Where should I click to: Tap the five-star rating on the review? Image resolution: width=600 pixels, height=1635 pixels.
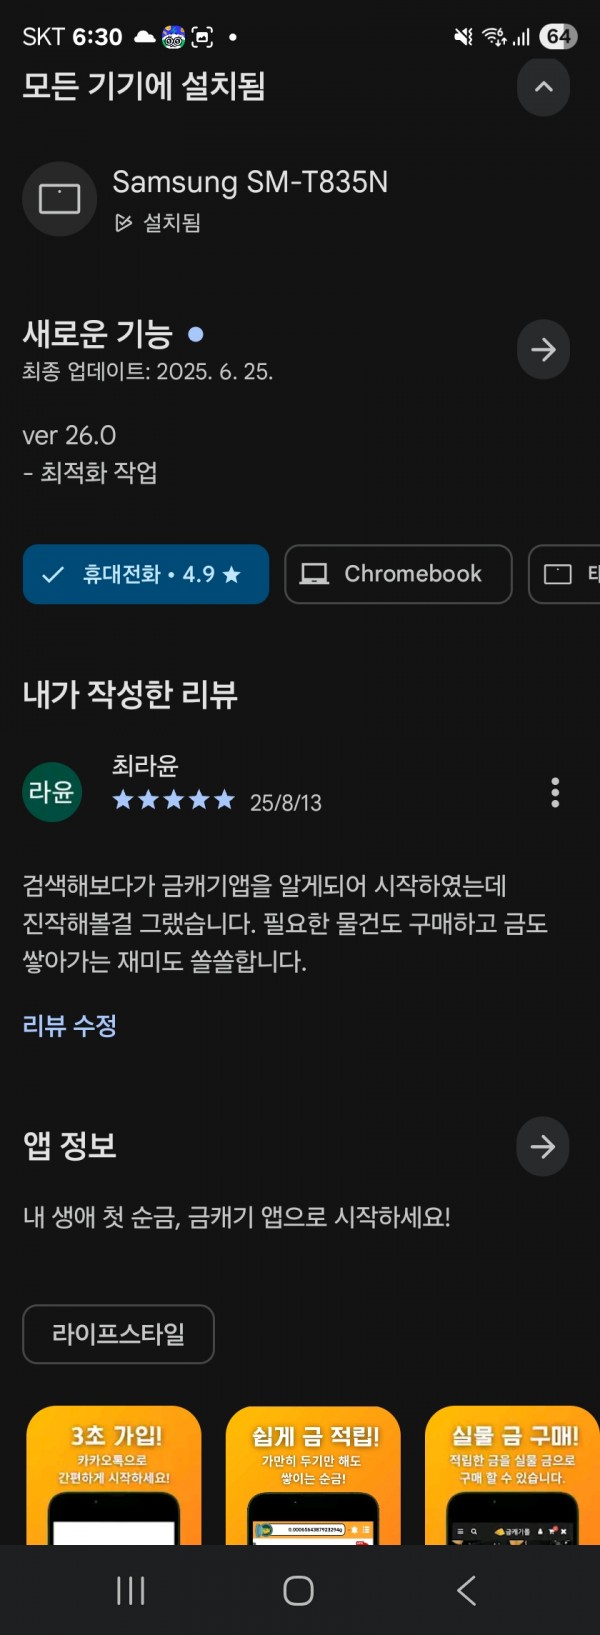pos(173,800)
